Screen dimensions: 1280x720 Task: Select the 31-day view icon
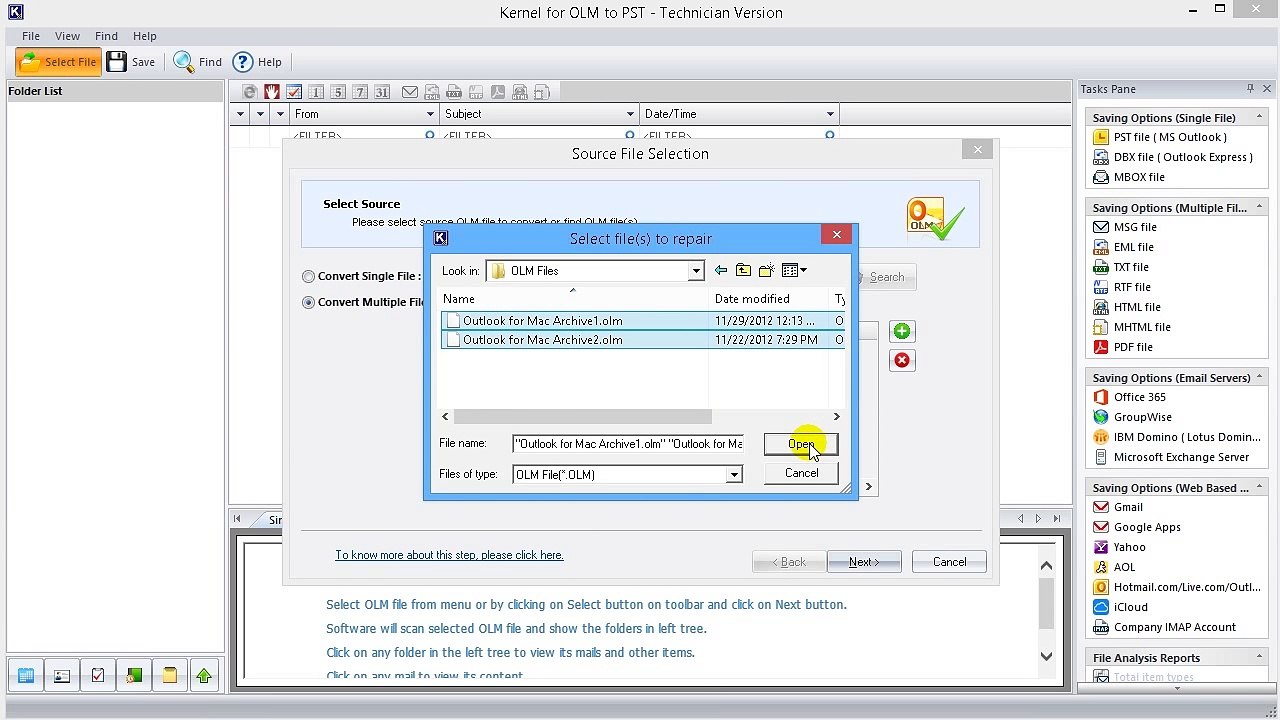(x=382, y=92)
